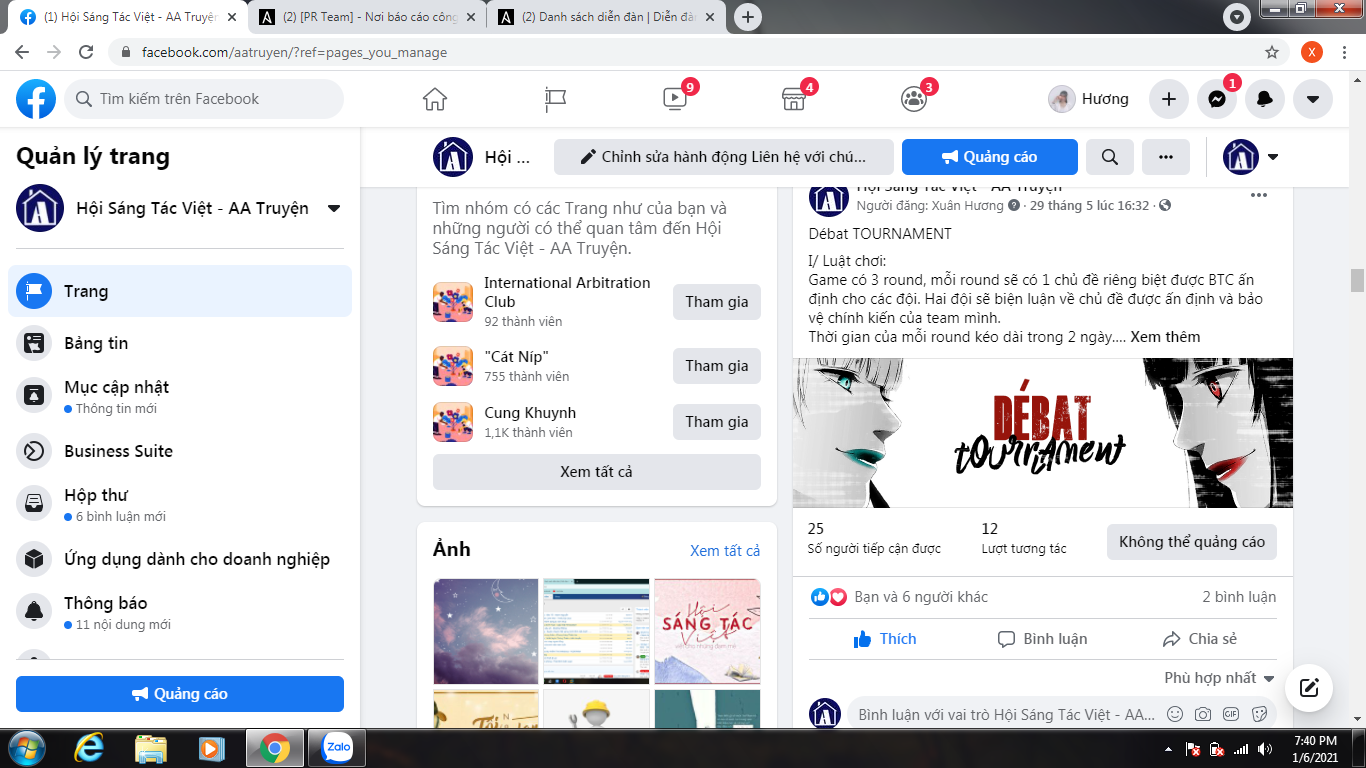
Task: Click Xem tất cả photos link
Action: [725, 551]
